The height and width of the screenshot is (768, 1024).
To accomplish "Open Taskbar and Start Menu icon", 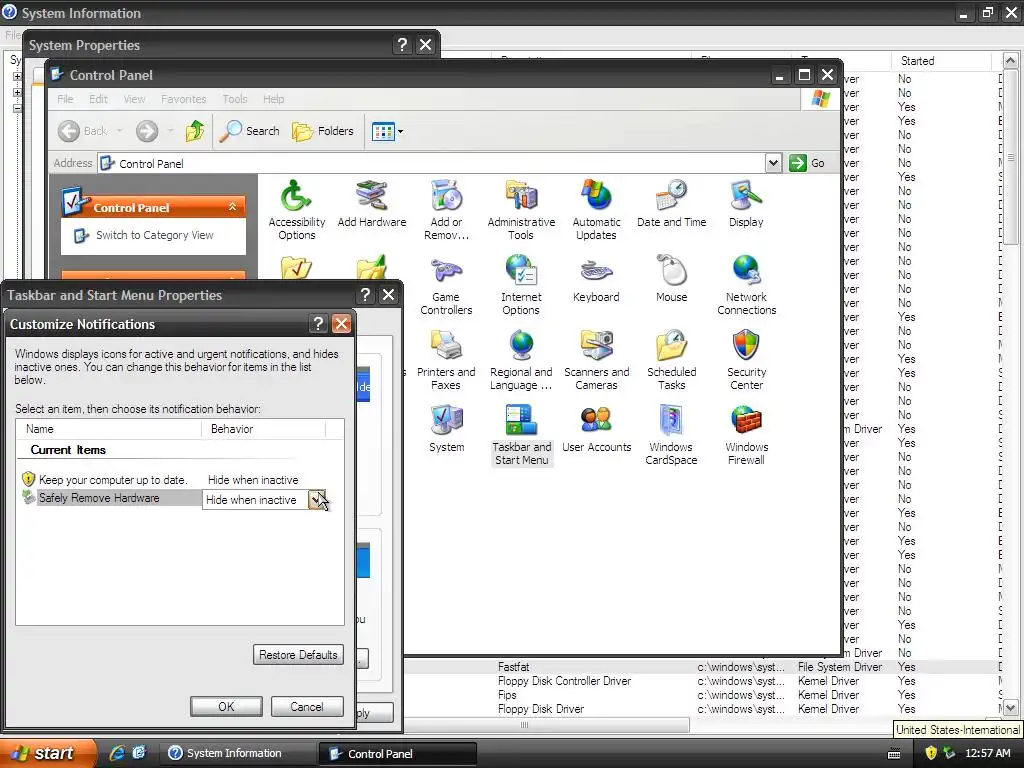I will pos(521,435).
